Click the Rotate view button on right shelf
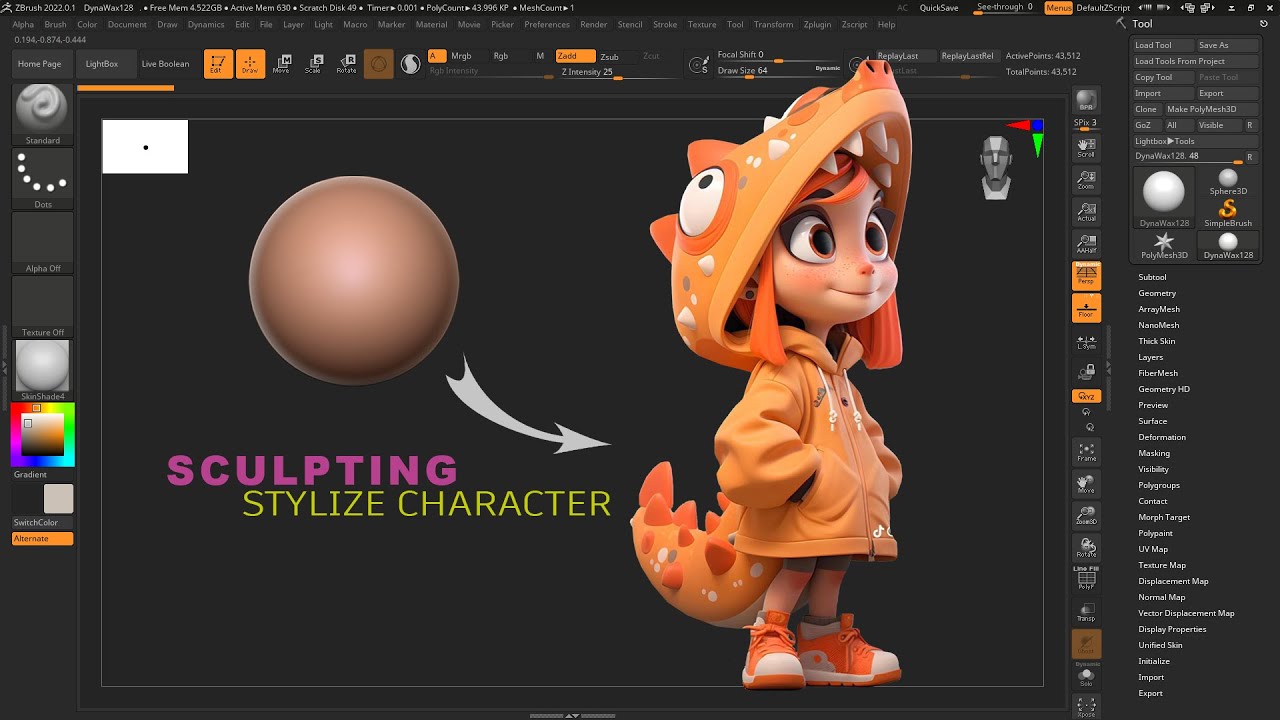Image resolution: width=1280 pixels, height=720 pixels. click(x=1086, y=548)
